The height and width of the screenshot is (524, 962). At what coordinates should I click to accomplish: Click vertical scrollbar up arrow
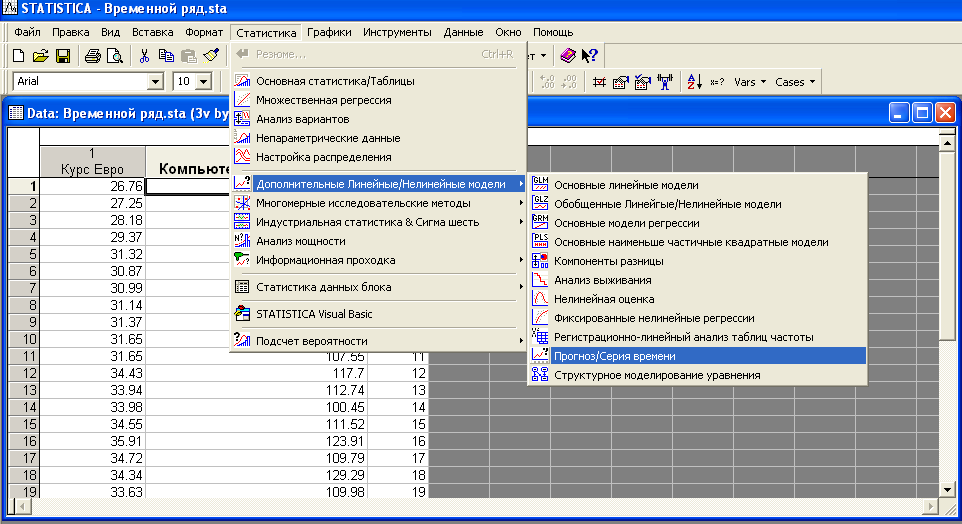click(x=947, y=143)
